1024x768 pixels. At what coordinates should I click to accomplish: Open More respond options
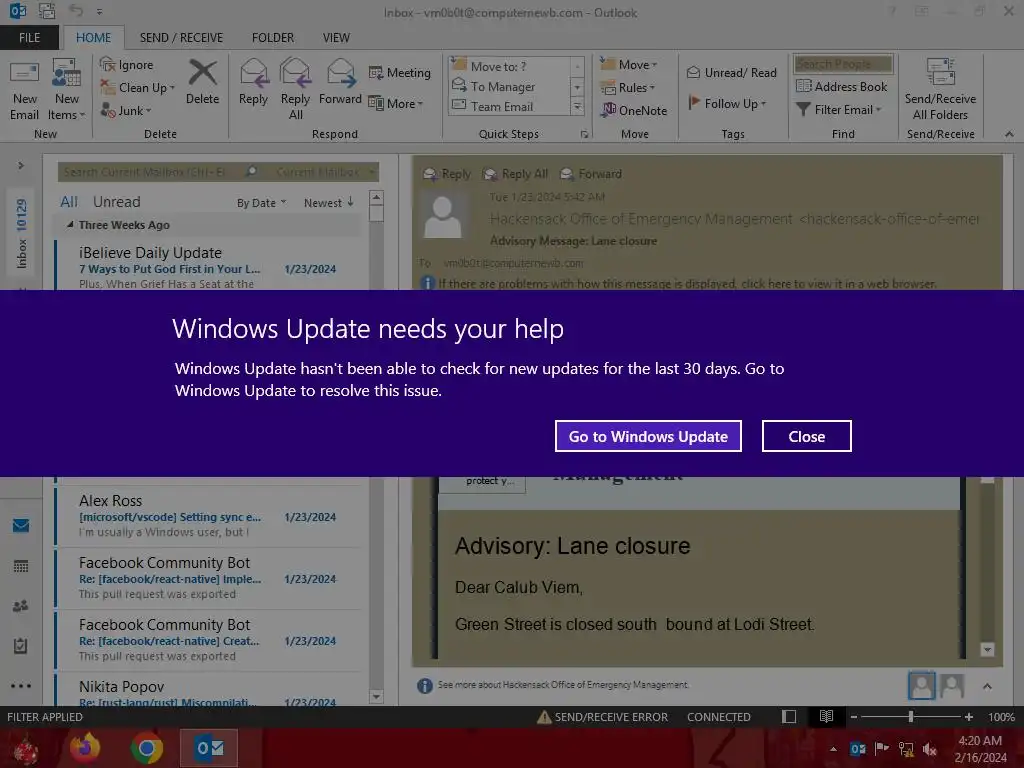tap(396, 103)
